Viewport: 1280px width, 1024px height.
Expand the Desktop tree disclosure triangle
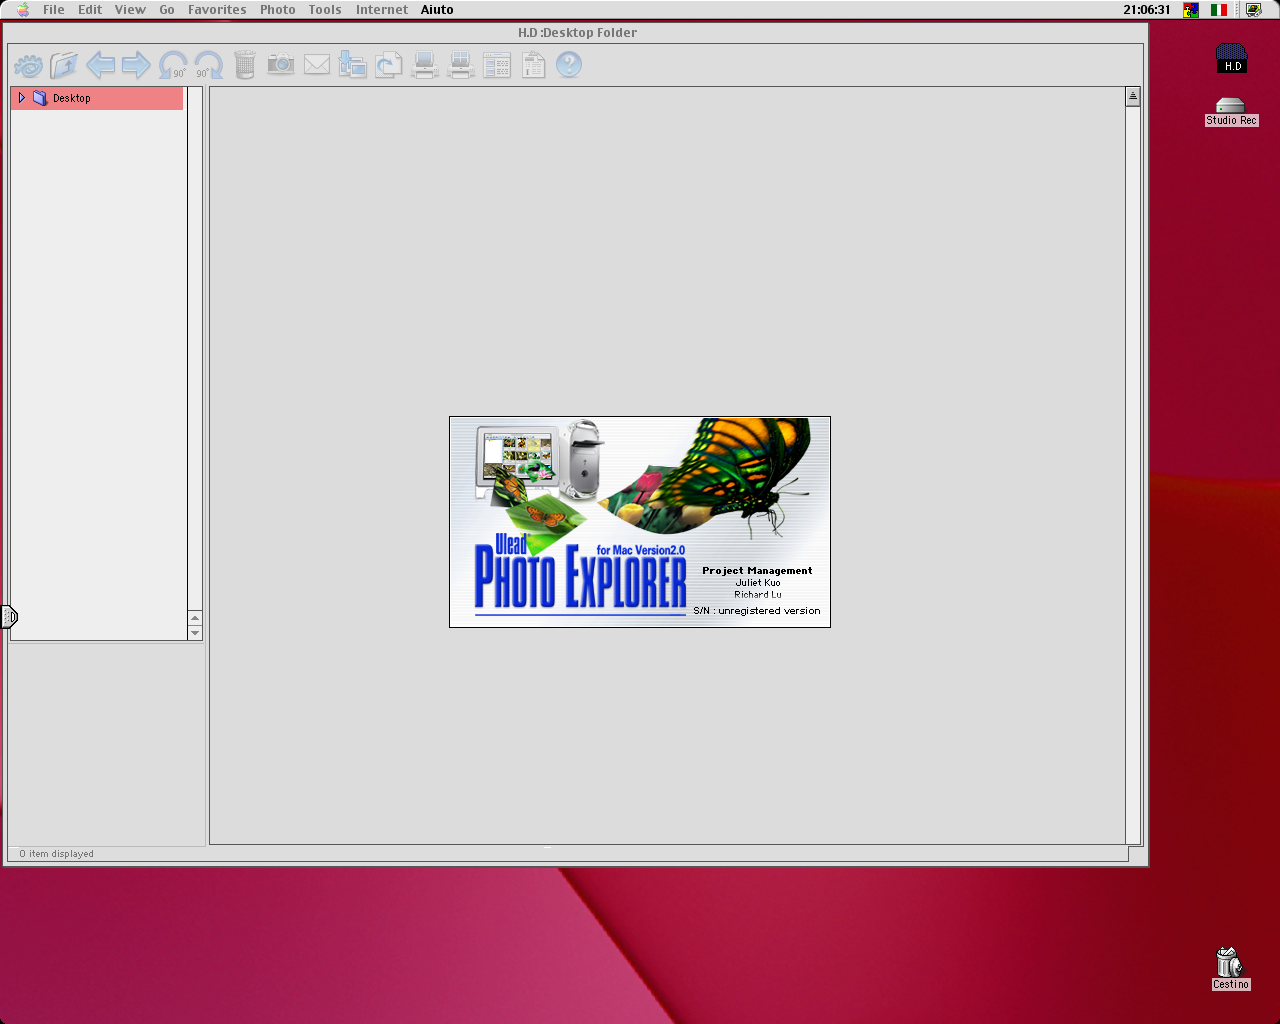pyautogui.click(x=21, y=98)
